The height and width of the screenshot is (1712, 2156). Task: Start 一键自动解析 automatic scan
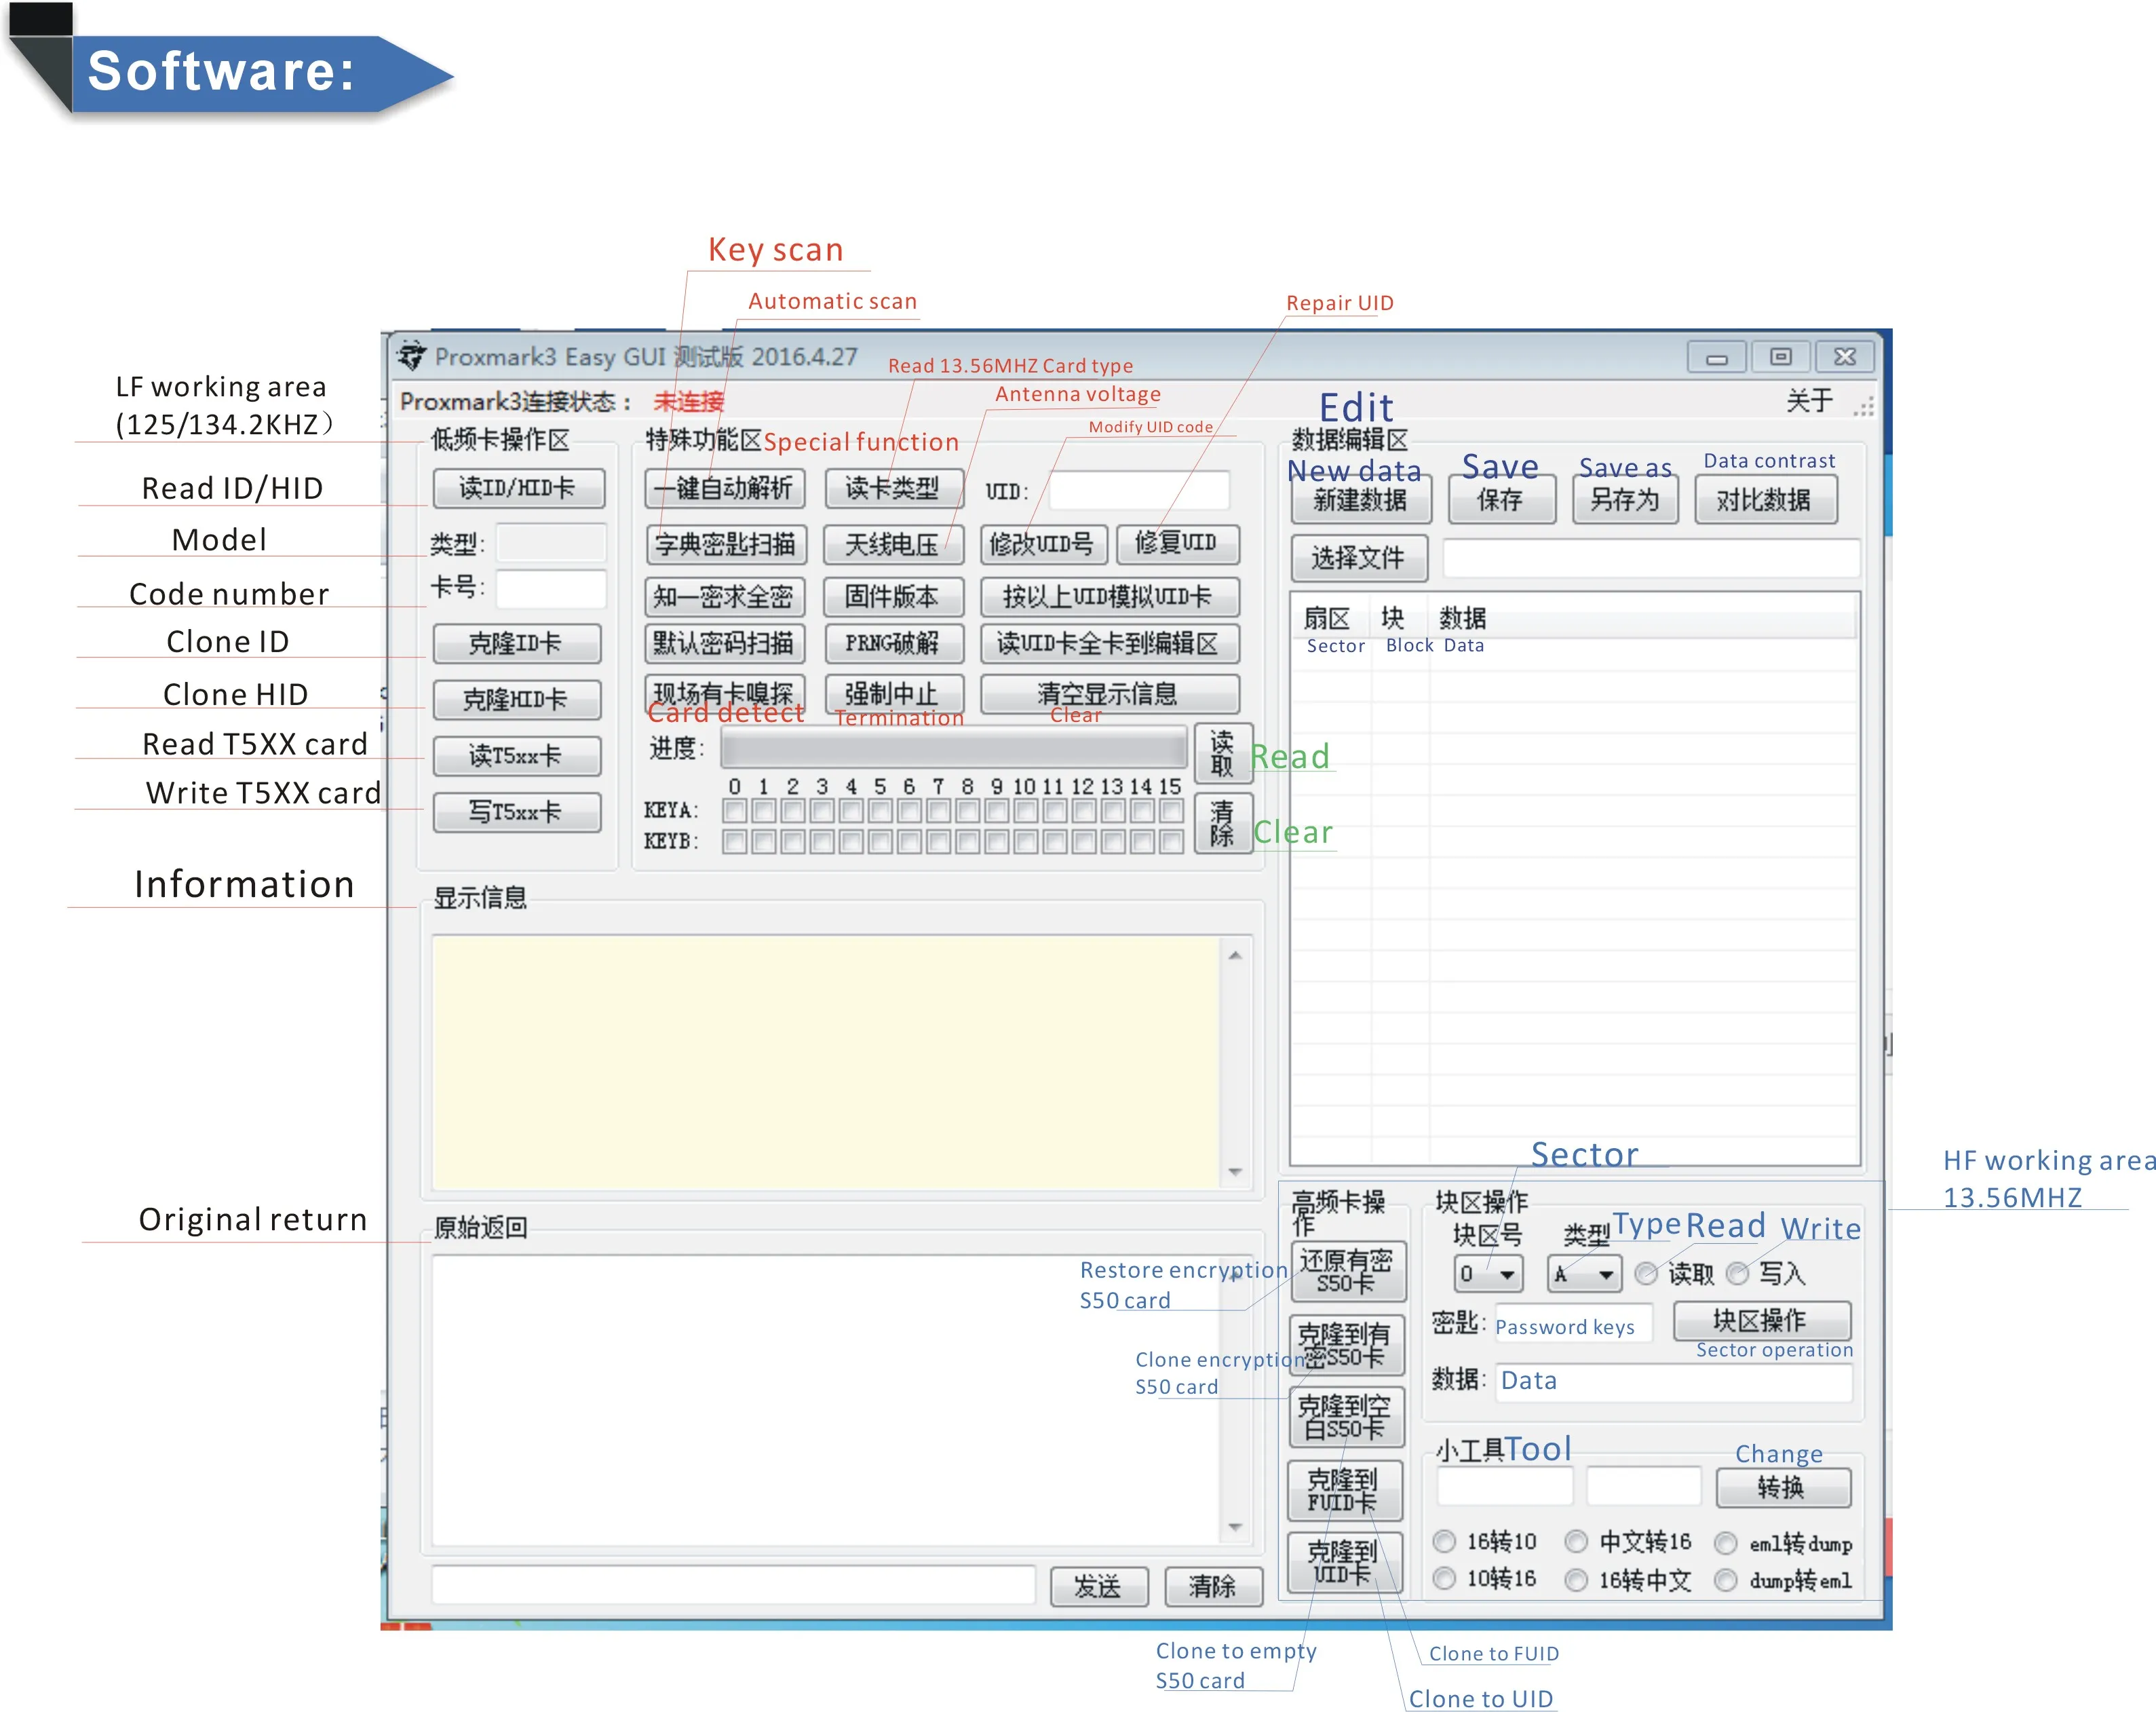click(x=724, y=488)
